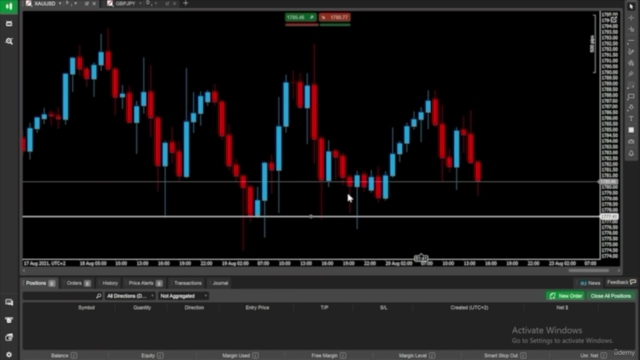Sort by the Symbol column header
Screen dimensions: 640x360
pos(87,307)
